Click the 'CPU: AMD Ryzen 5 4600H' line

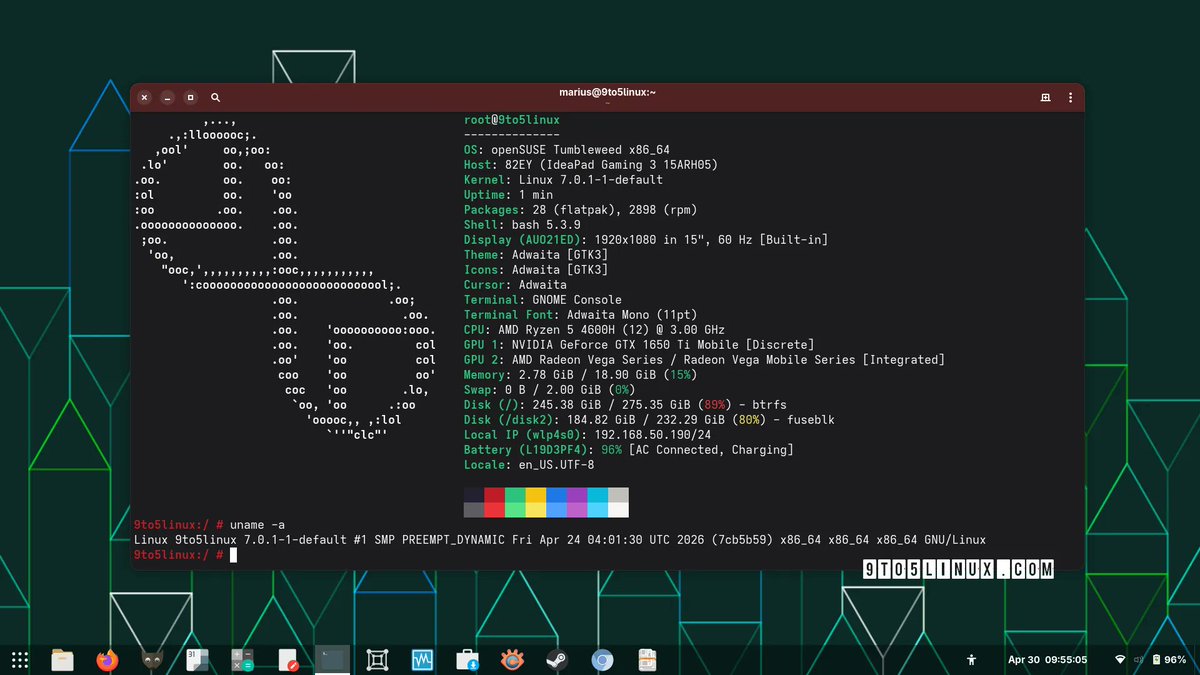click(x=594, y=330)
